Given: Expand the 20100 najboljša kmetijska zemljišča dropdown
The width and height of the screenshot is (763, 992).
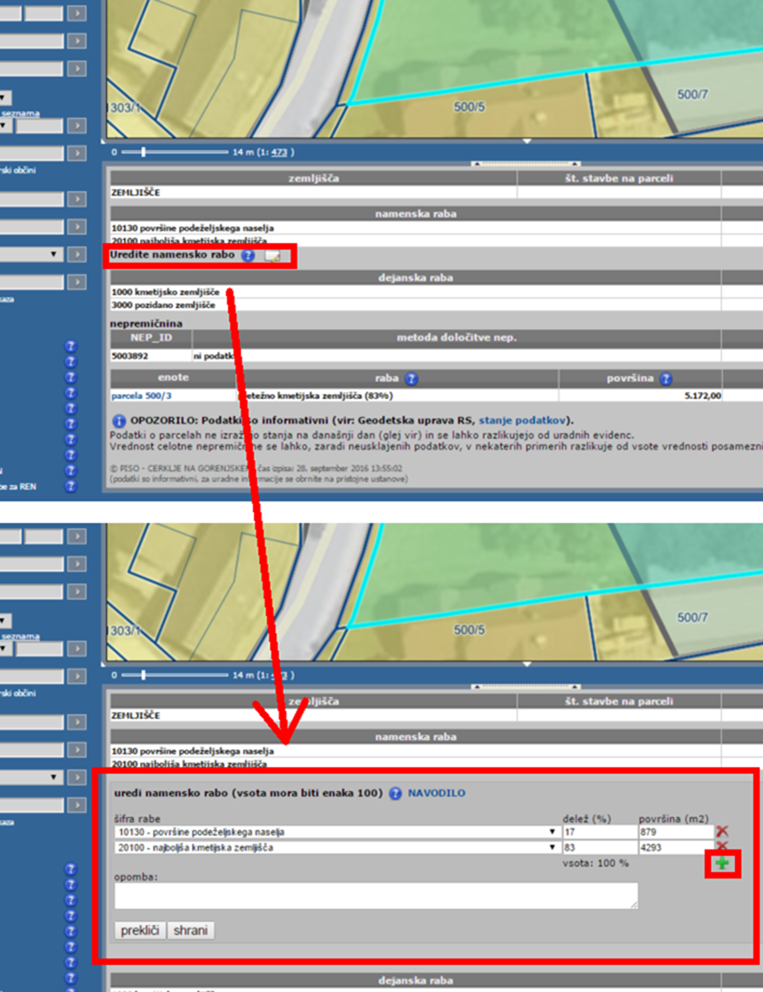Looking at the screenshot, I should point(336,848).
